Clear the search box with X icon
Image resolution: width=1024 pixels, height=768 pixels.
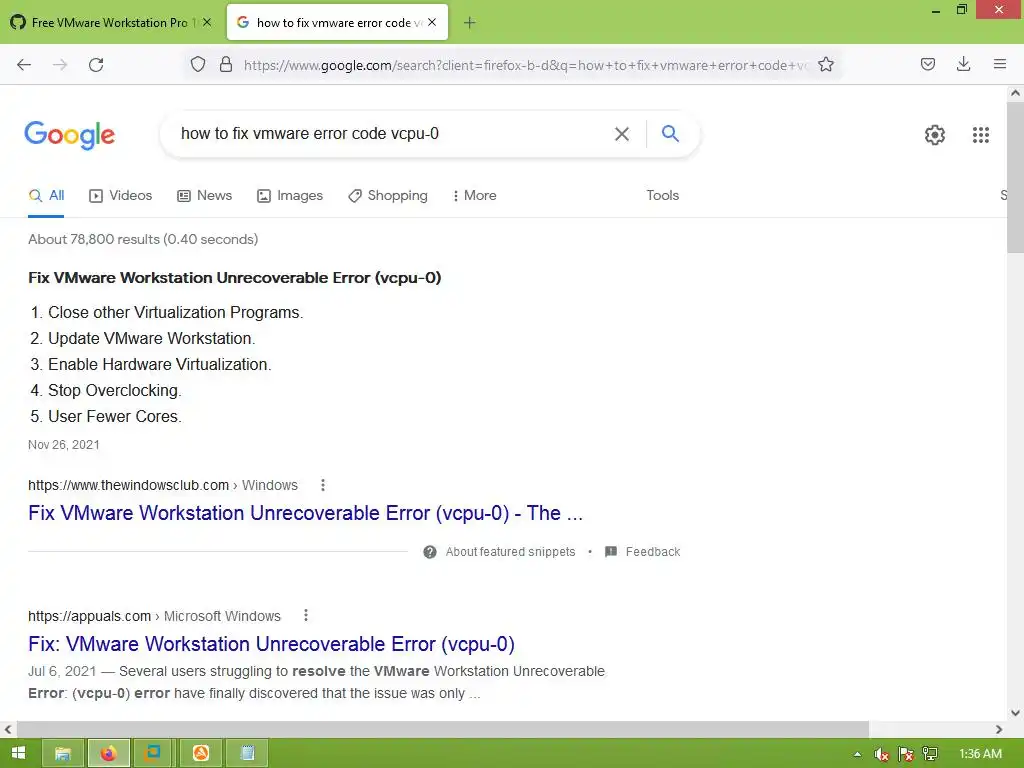(x=622, y=134)
